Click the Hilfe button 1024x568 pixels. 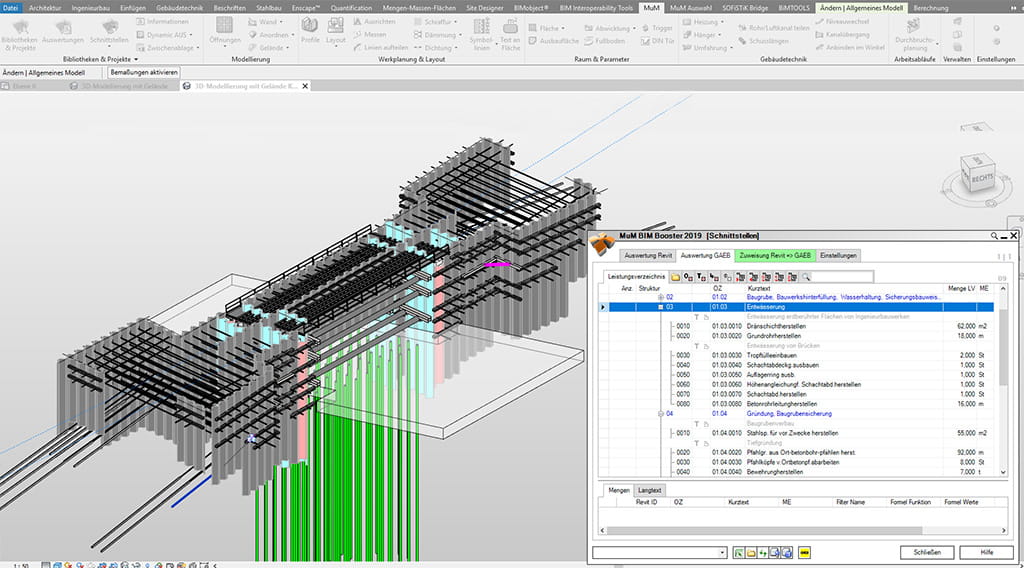pyautogui.click(x=986, y=552)
